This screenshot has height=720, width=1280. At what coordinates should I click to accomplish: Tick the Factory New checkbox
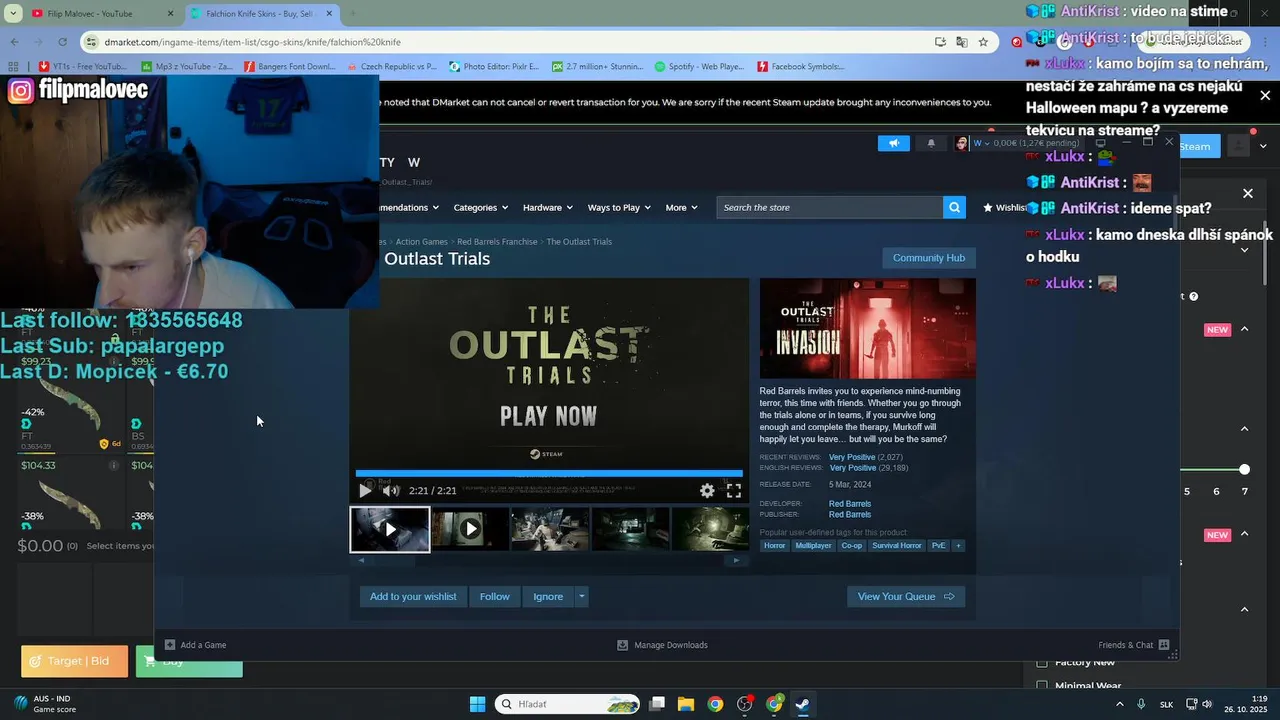(x=1042, y=662)
